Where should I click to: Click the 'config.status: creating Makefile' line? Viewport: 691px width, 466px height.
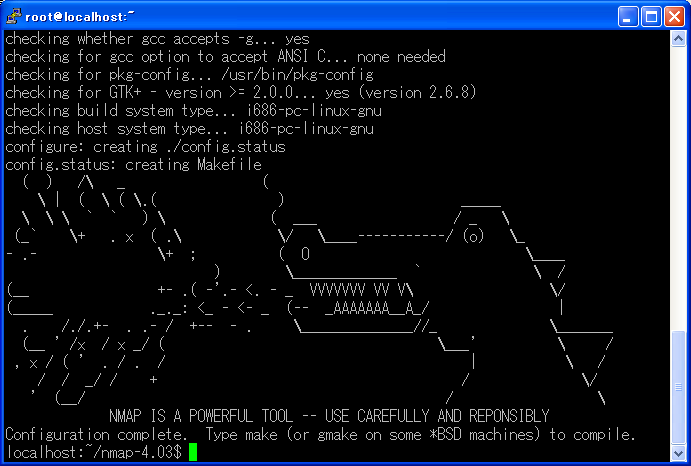click(x=134, y=164)
